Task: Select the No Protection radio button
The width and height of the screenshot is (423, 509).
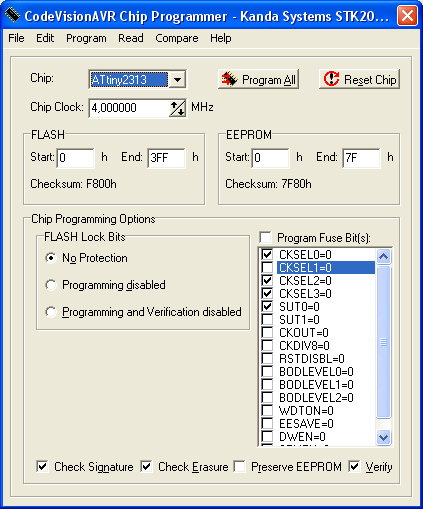Action: point(51,258)
